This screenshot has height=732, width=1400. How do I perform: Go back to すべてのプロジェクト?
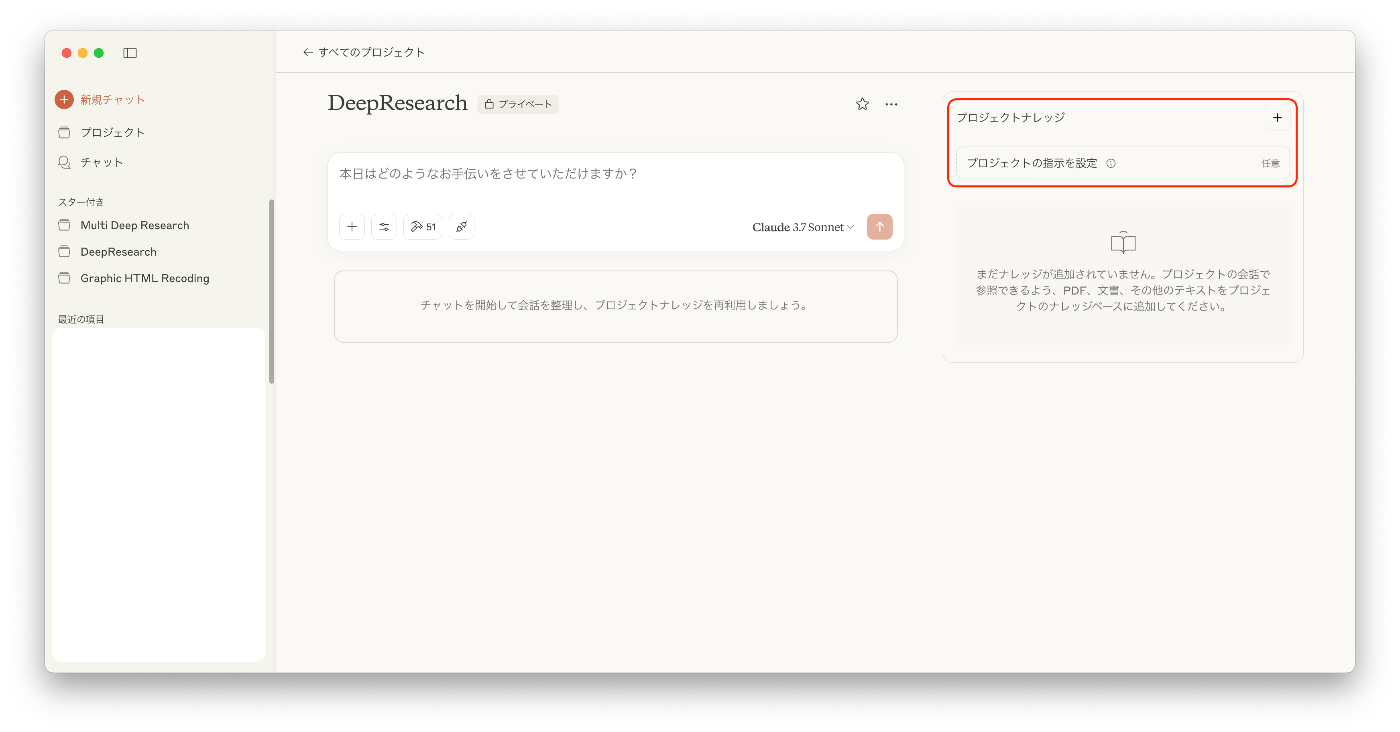pos(364,52)
